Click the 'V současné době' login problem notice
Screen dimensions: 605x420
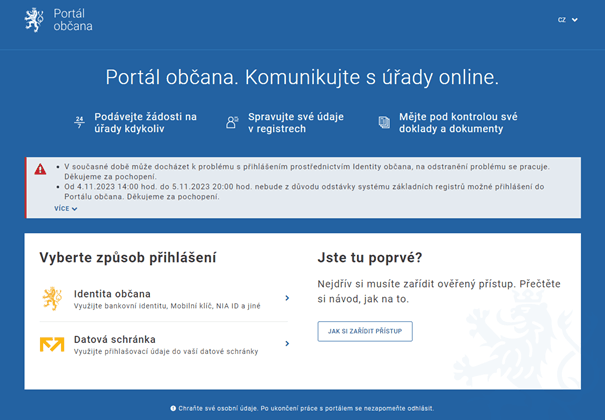(307, 172)
